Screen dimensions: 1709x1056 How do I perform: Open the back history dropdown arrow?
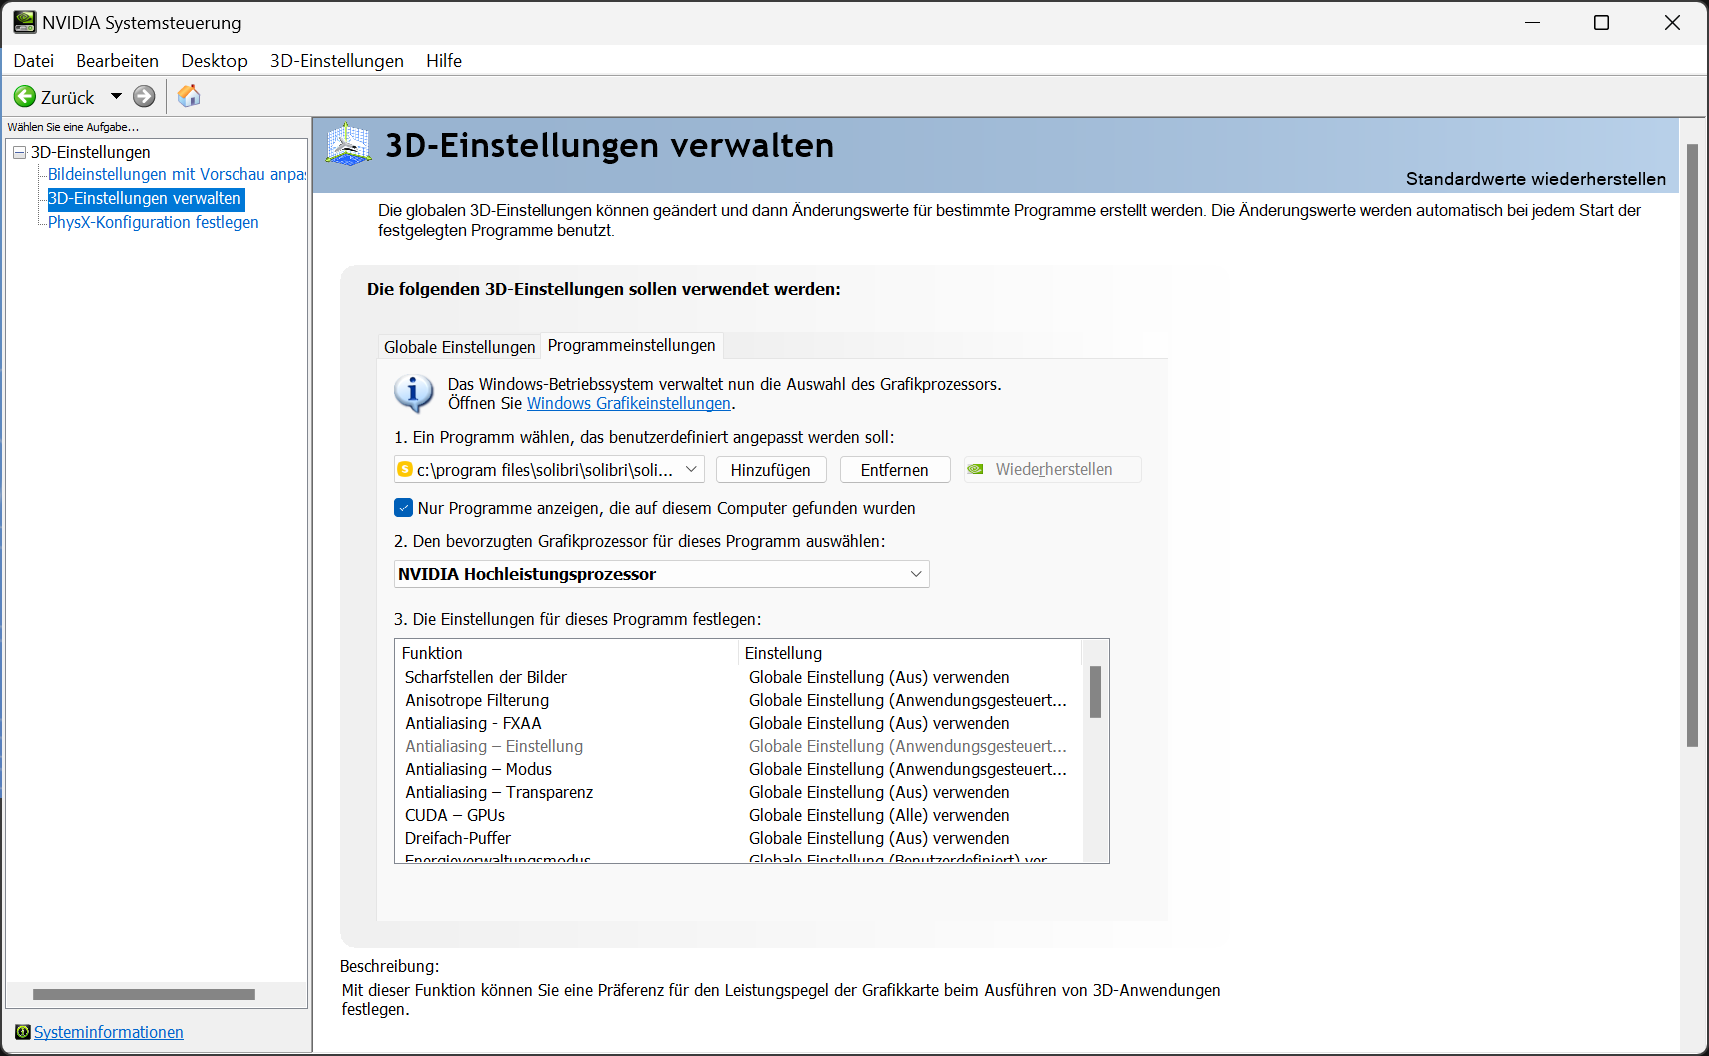116,97
